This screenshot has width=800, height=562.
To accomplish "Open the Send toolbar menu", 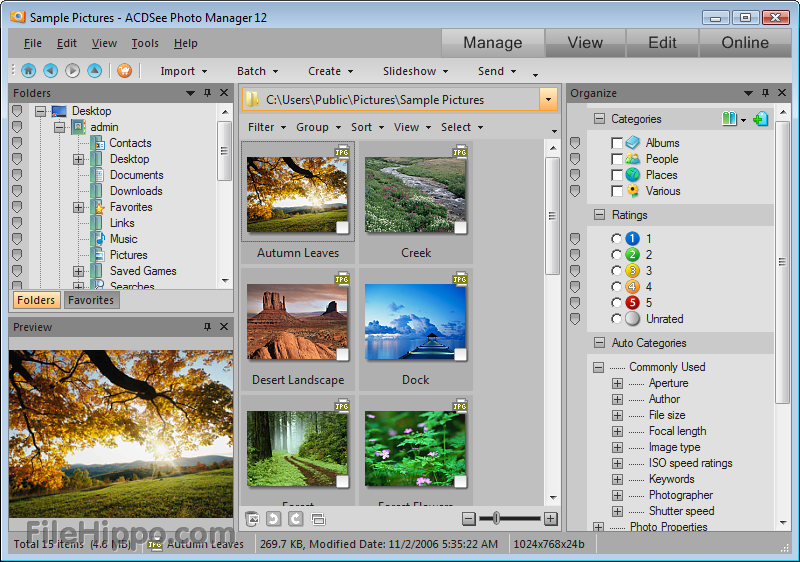I will 497,71.
